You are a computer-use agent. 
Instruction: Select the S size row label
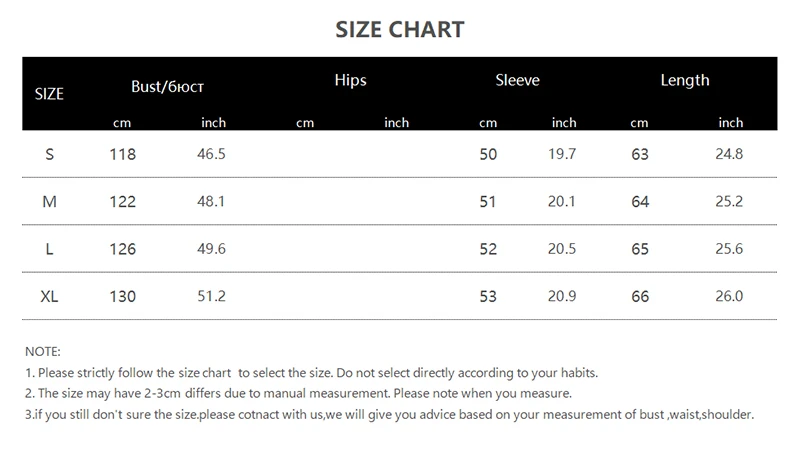click(49, 154)
